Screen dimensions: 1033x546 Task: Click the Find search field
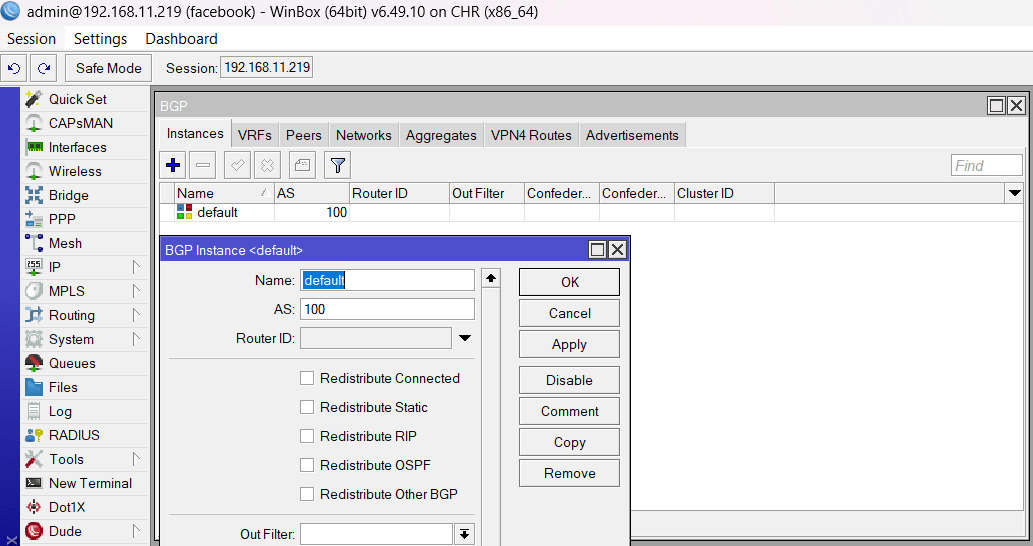click(x=987, y=165)
